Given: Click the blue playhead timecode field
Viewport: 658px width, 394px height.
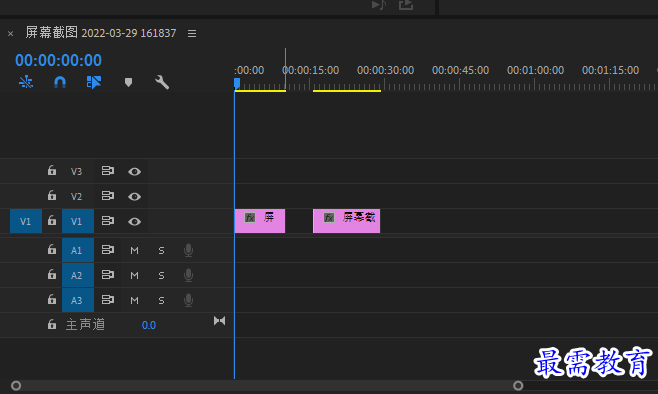Looking at the screenshot, I should tap(58, 60).
